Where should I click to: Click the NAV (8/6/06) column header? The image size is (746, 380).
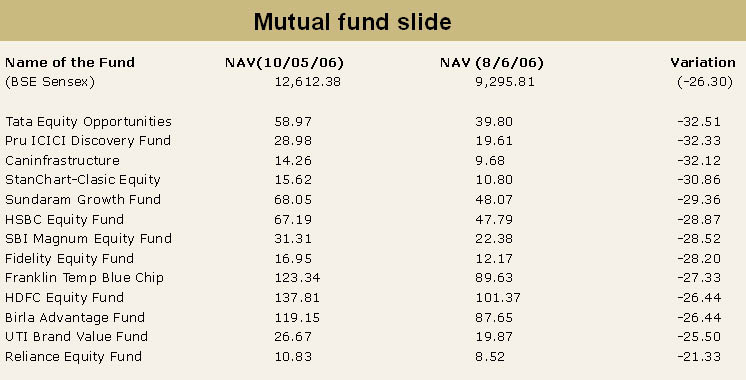pos(492,63)
